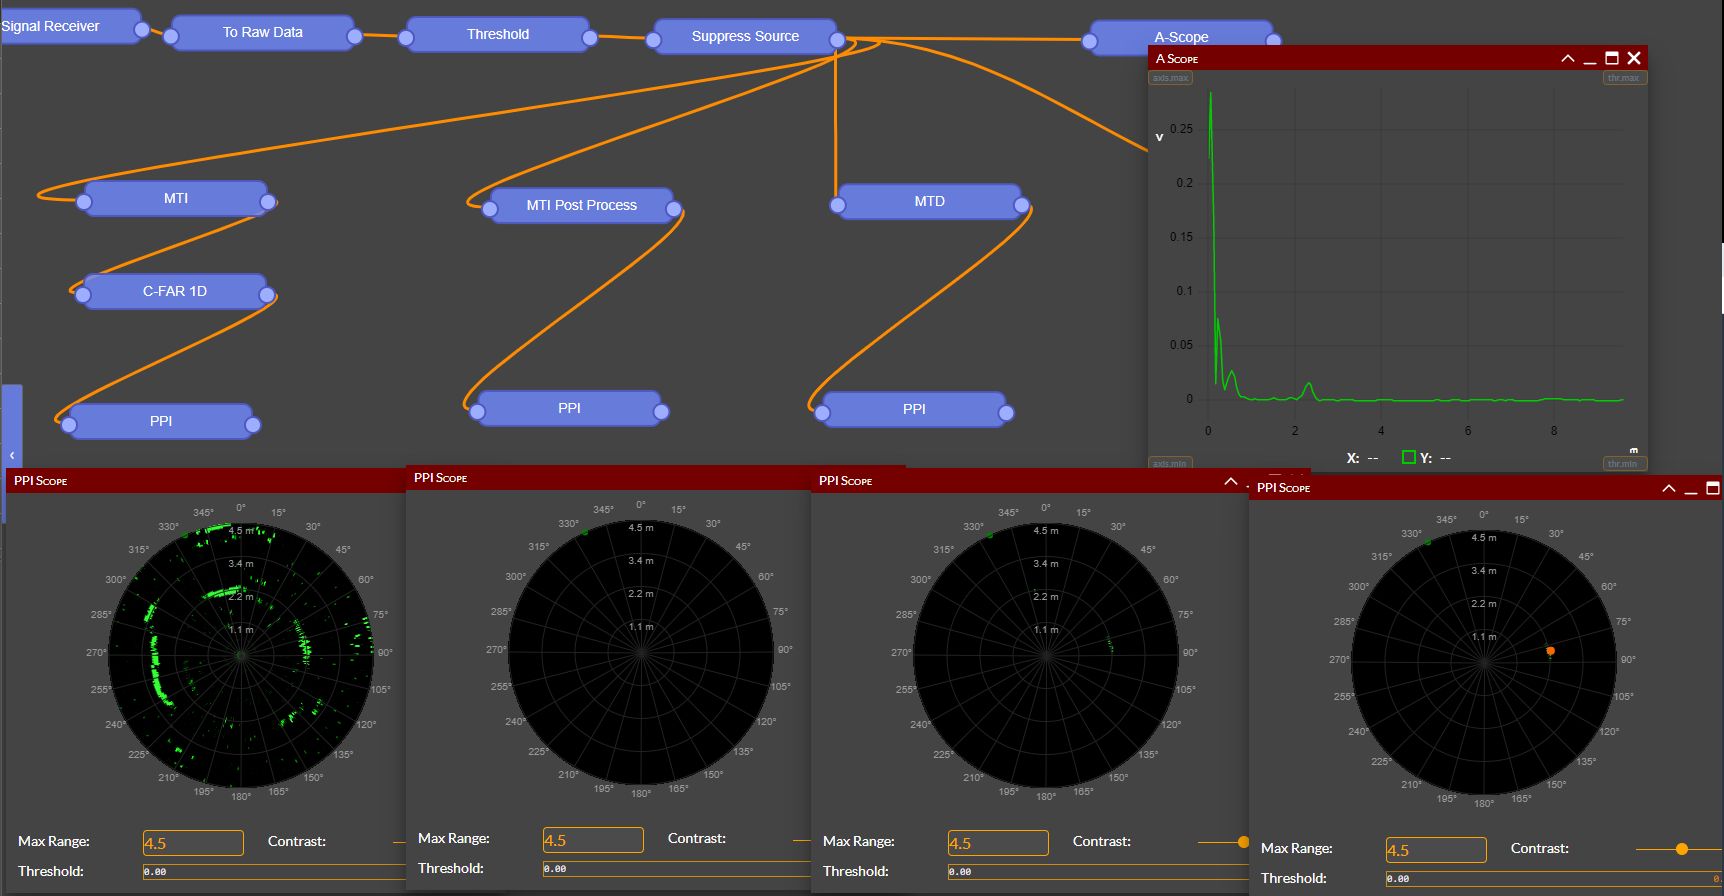This screenshot has width=1724, height=896.
Task: Select the PPI node below C-FAR 1D
Action: [160, 422]
